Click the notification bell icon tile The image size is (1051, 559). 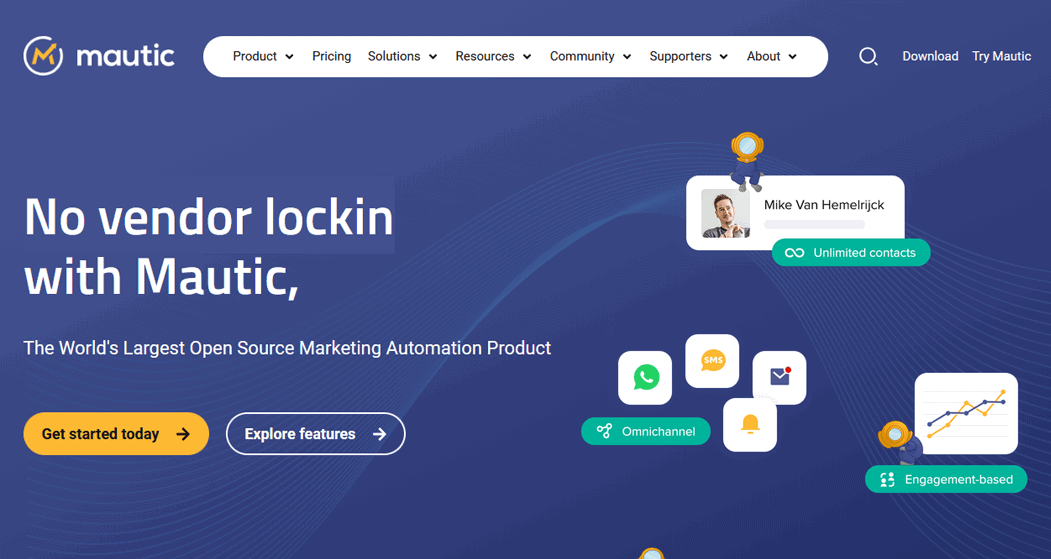[750, 424]
